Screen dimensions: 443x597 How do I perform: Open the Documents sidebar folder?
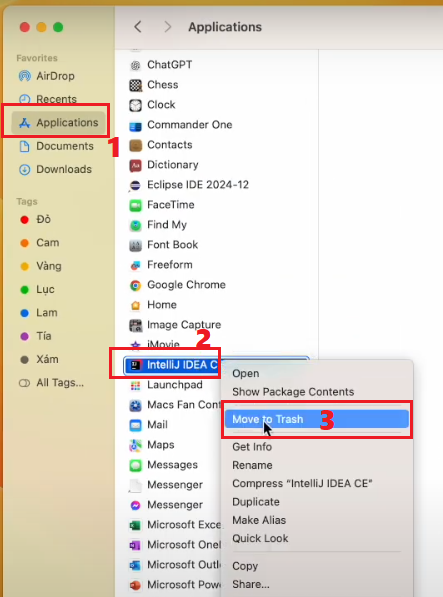[56, 146]
